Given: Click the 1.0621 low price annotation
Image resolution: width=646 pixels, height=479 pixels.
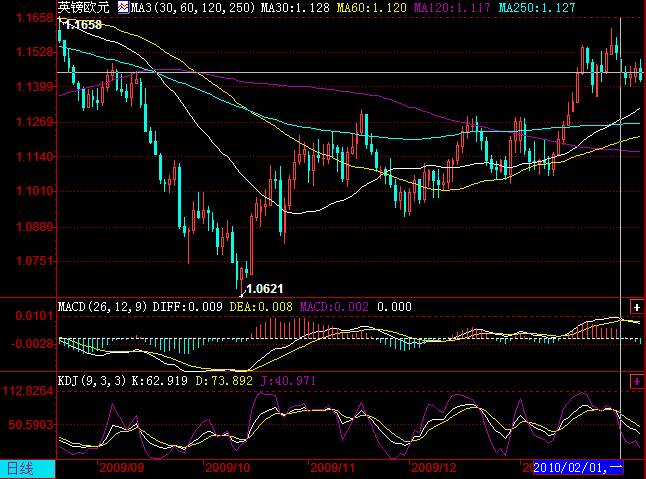Looking at the screenshot, I should 264,289.
